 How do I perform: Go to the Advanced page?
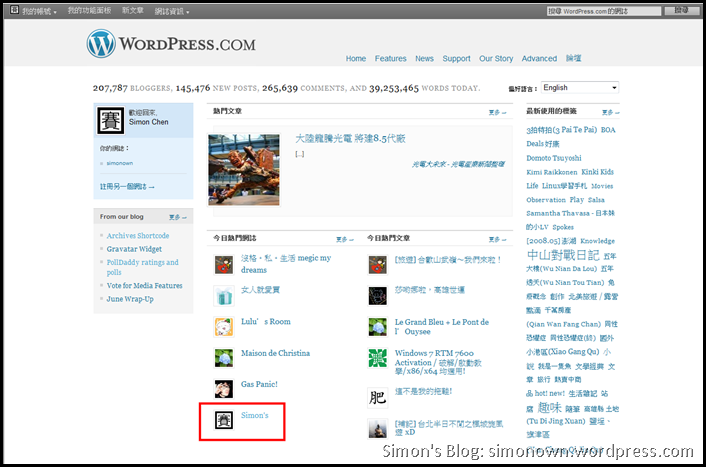pyautogui.click(x=539, y=59)
